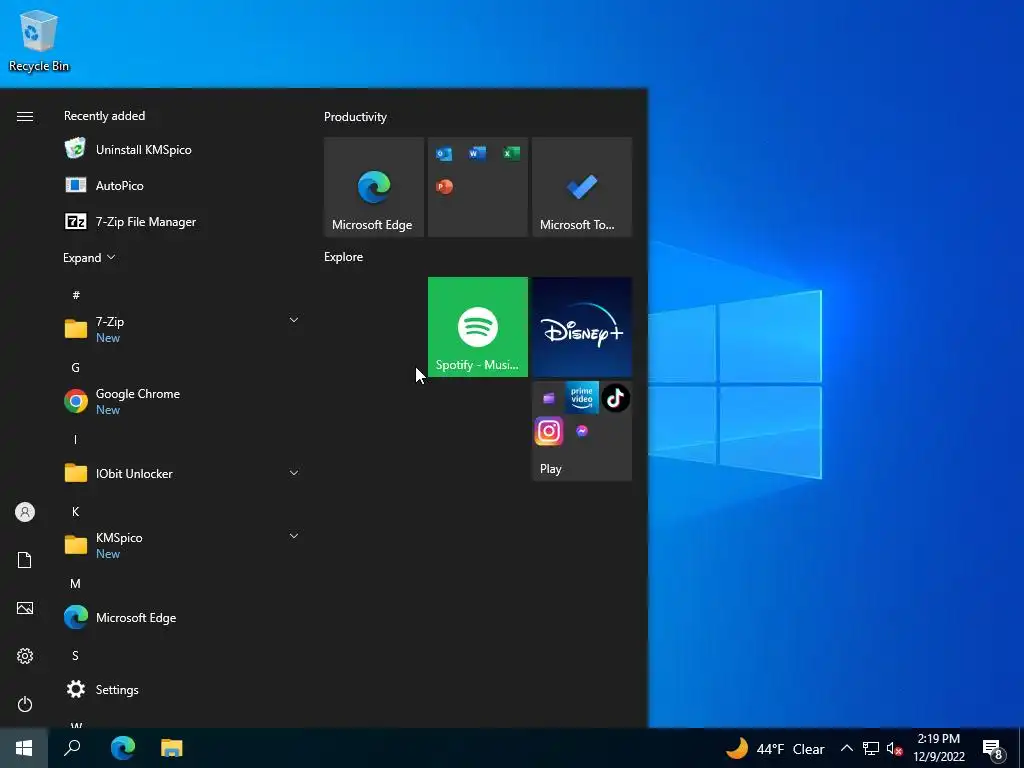This screenshot has width=1024, height=768.
Task: Click the muted volume icon
Action: [x=894, y=748]
